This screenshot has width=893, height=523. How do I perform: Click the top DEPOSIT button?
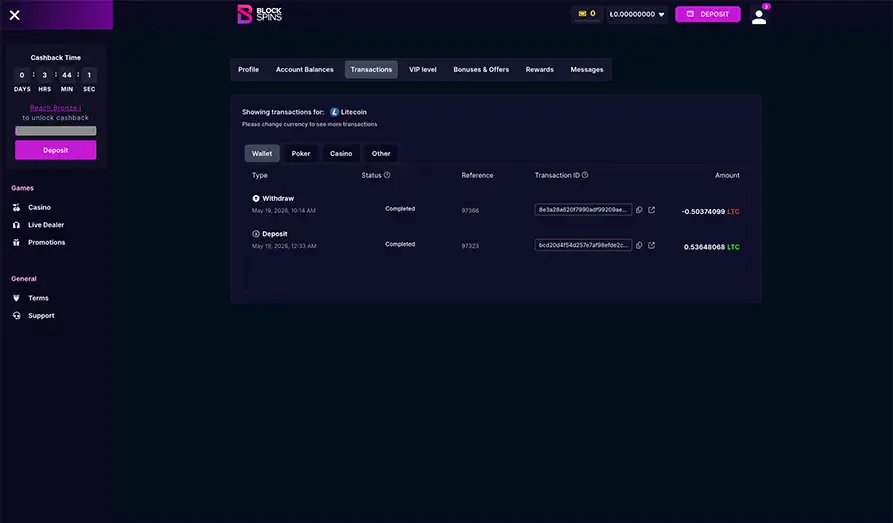click(x=708, y=14)
